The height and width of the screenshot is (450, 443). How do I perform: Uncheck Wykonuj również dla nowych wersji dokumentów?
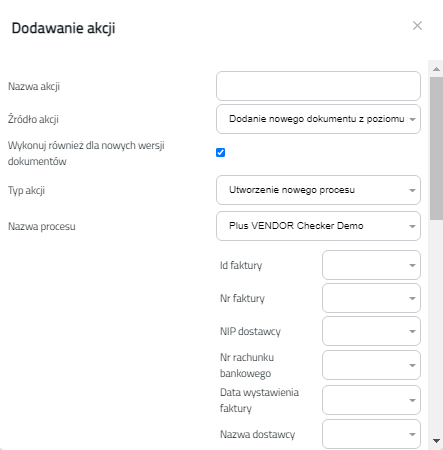point(220,152)
